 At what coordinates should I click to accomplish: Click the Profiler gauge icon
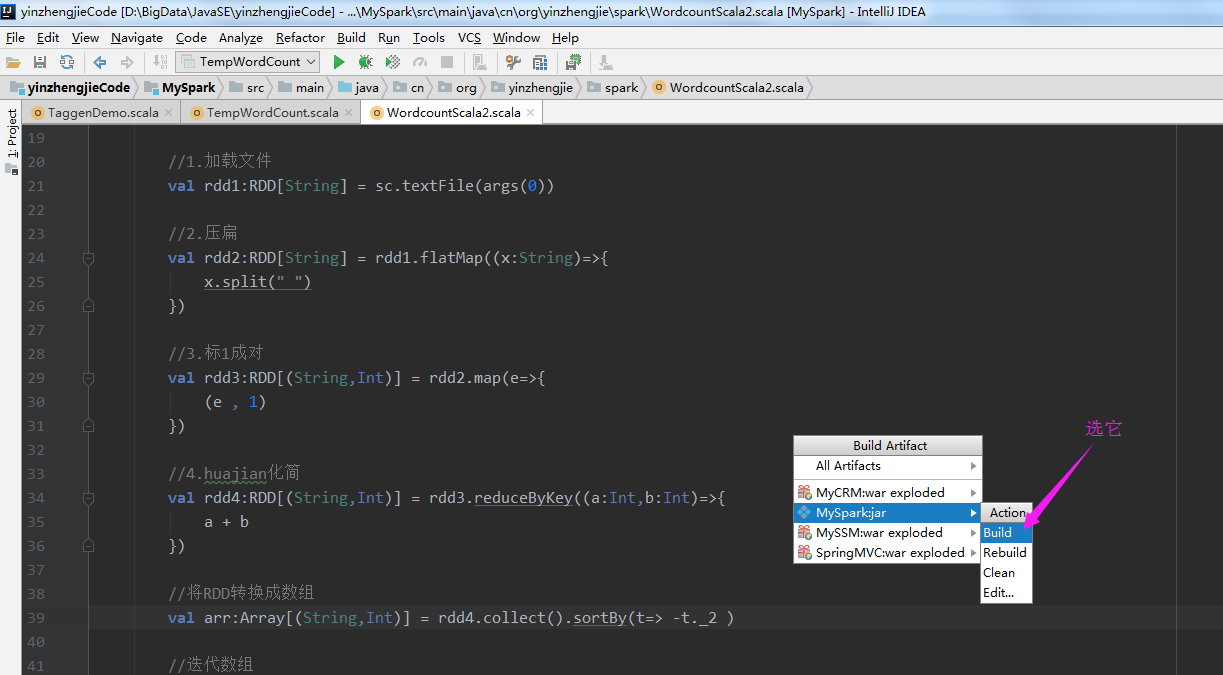(420, 62)
